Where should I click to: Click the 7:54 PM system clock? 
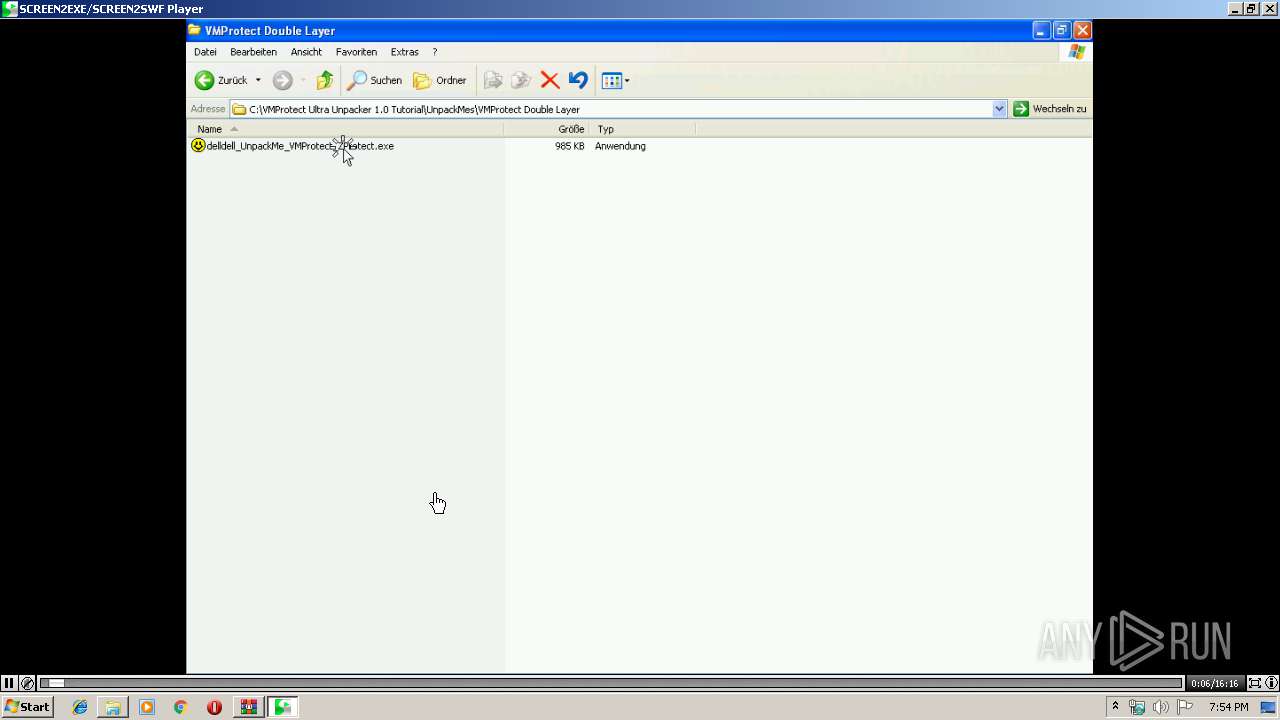point(1228,707)
